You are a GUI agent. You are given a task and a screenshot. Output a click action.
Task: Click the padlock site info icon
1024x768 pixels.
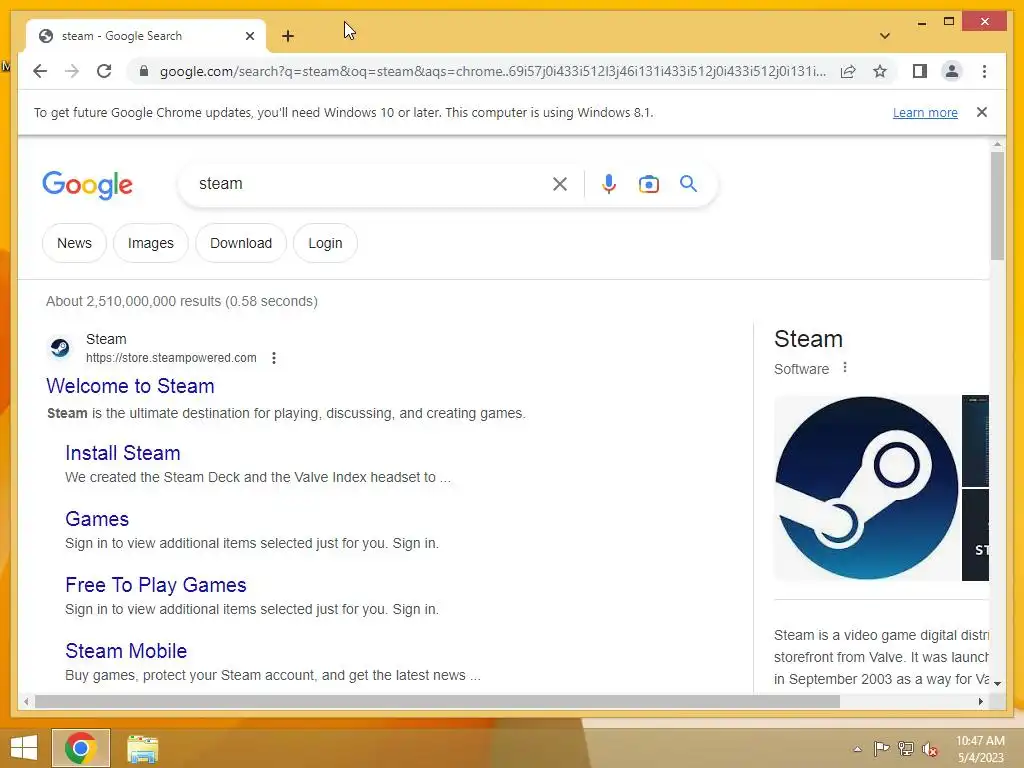pyautogui.click(x=144, y=71)
